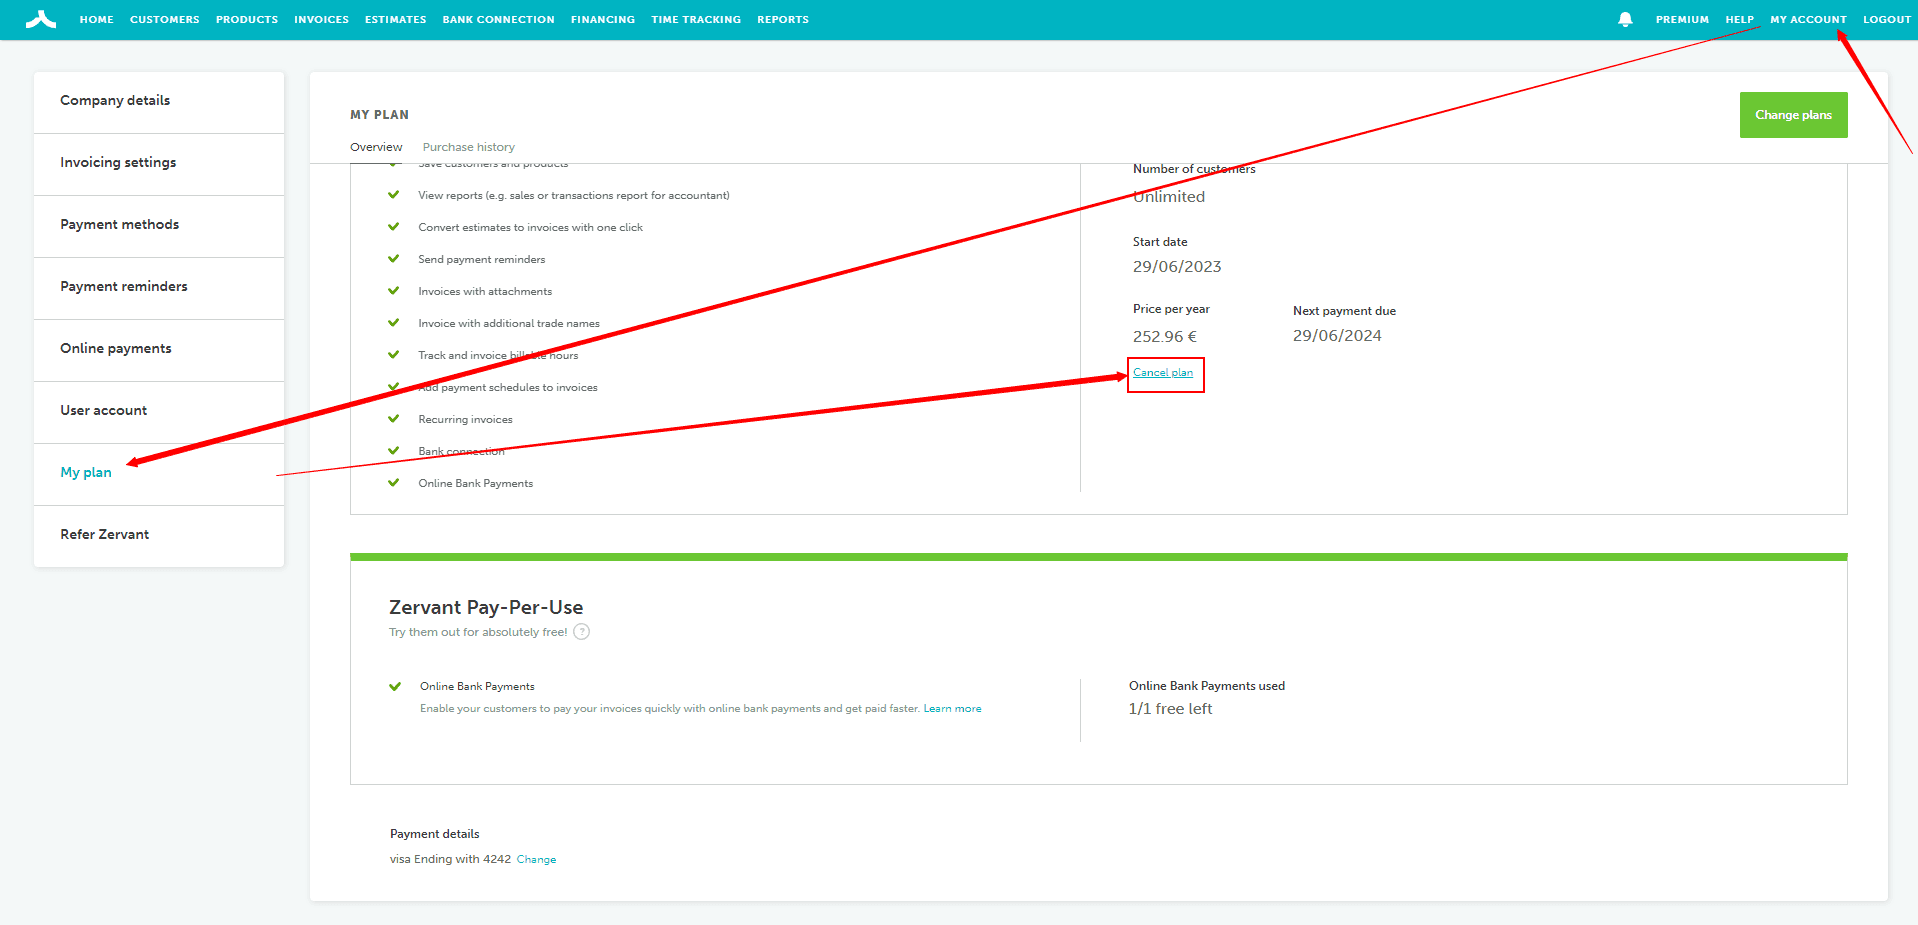The image size is (1918, 925).
Task: Click checkmark beside Convert estimates to invoices
Action: tap(394, 227)
